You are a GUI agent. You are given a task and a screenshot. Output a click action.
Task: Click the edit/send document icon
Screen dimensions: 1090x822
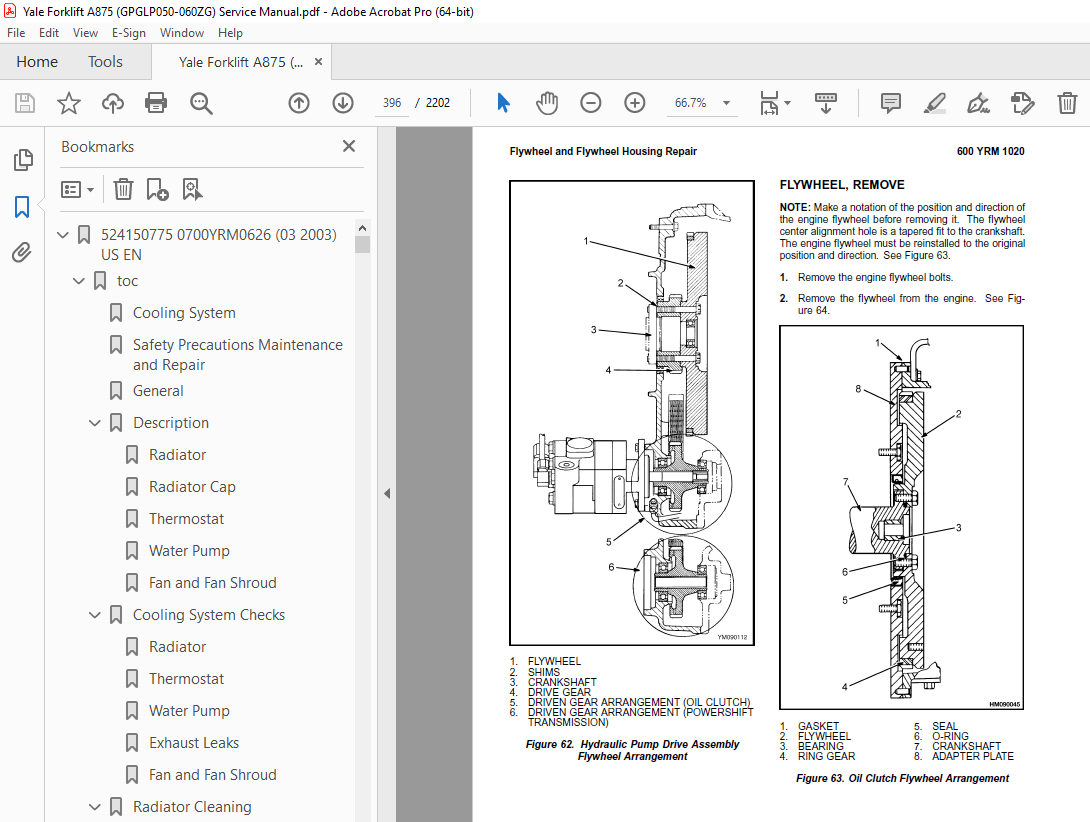(x=1023, y=103)
